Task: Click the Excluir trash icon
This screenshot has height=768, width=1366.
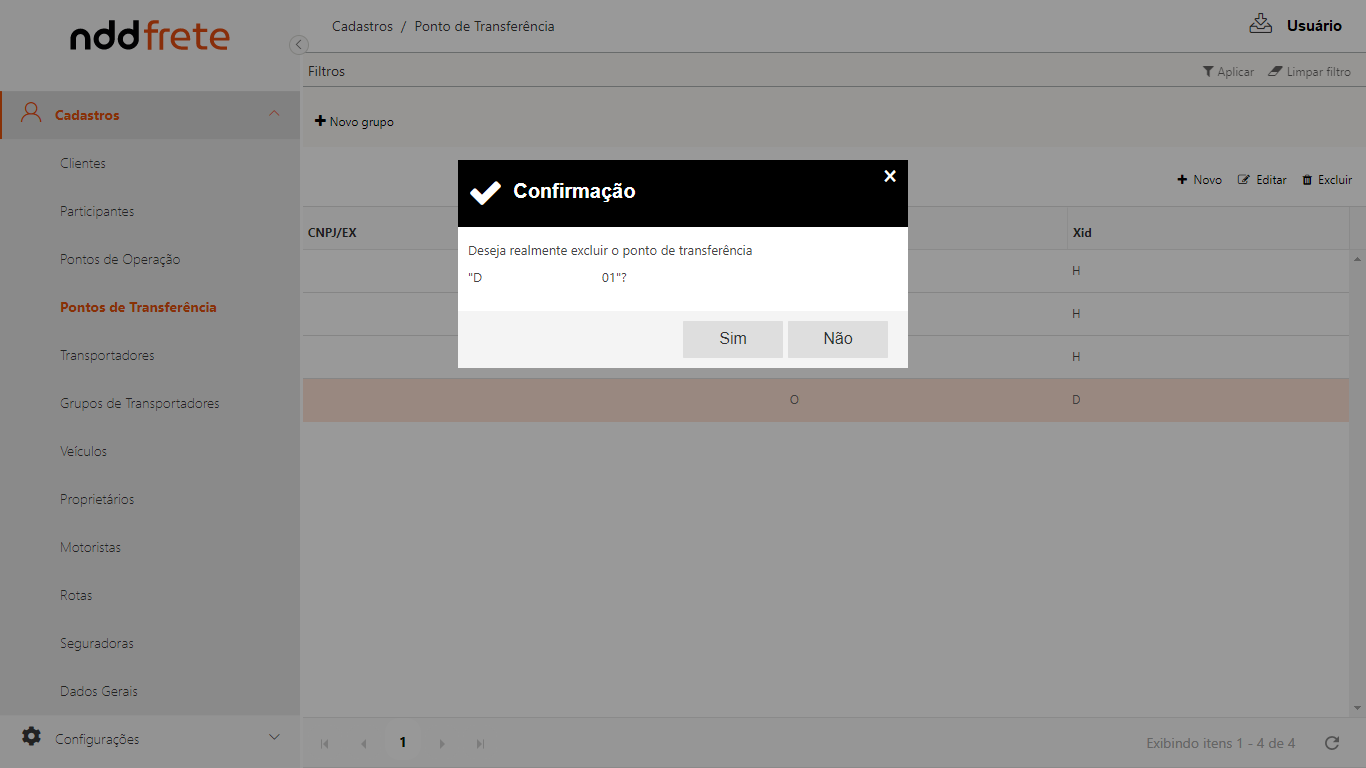Action: pyautogui.click(x=1307, y=180)
